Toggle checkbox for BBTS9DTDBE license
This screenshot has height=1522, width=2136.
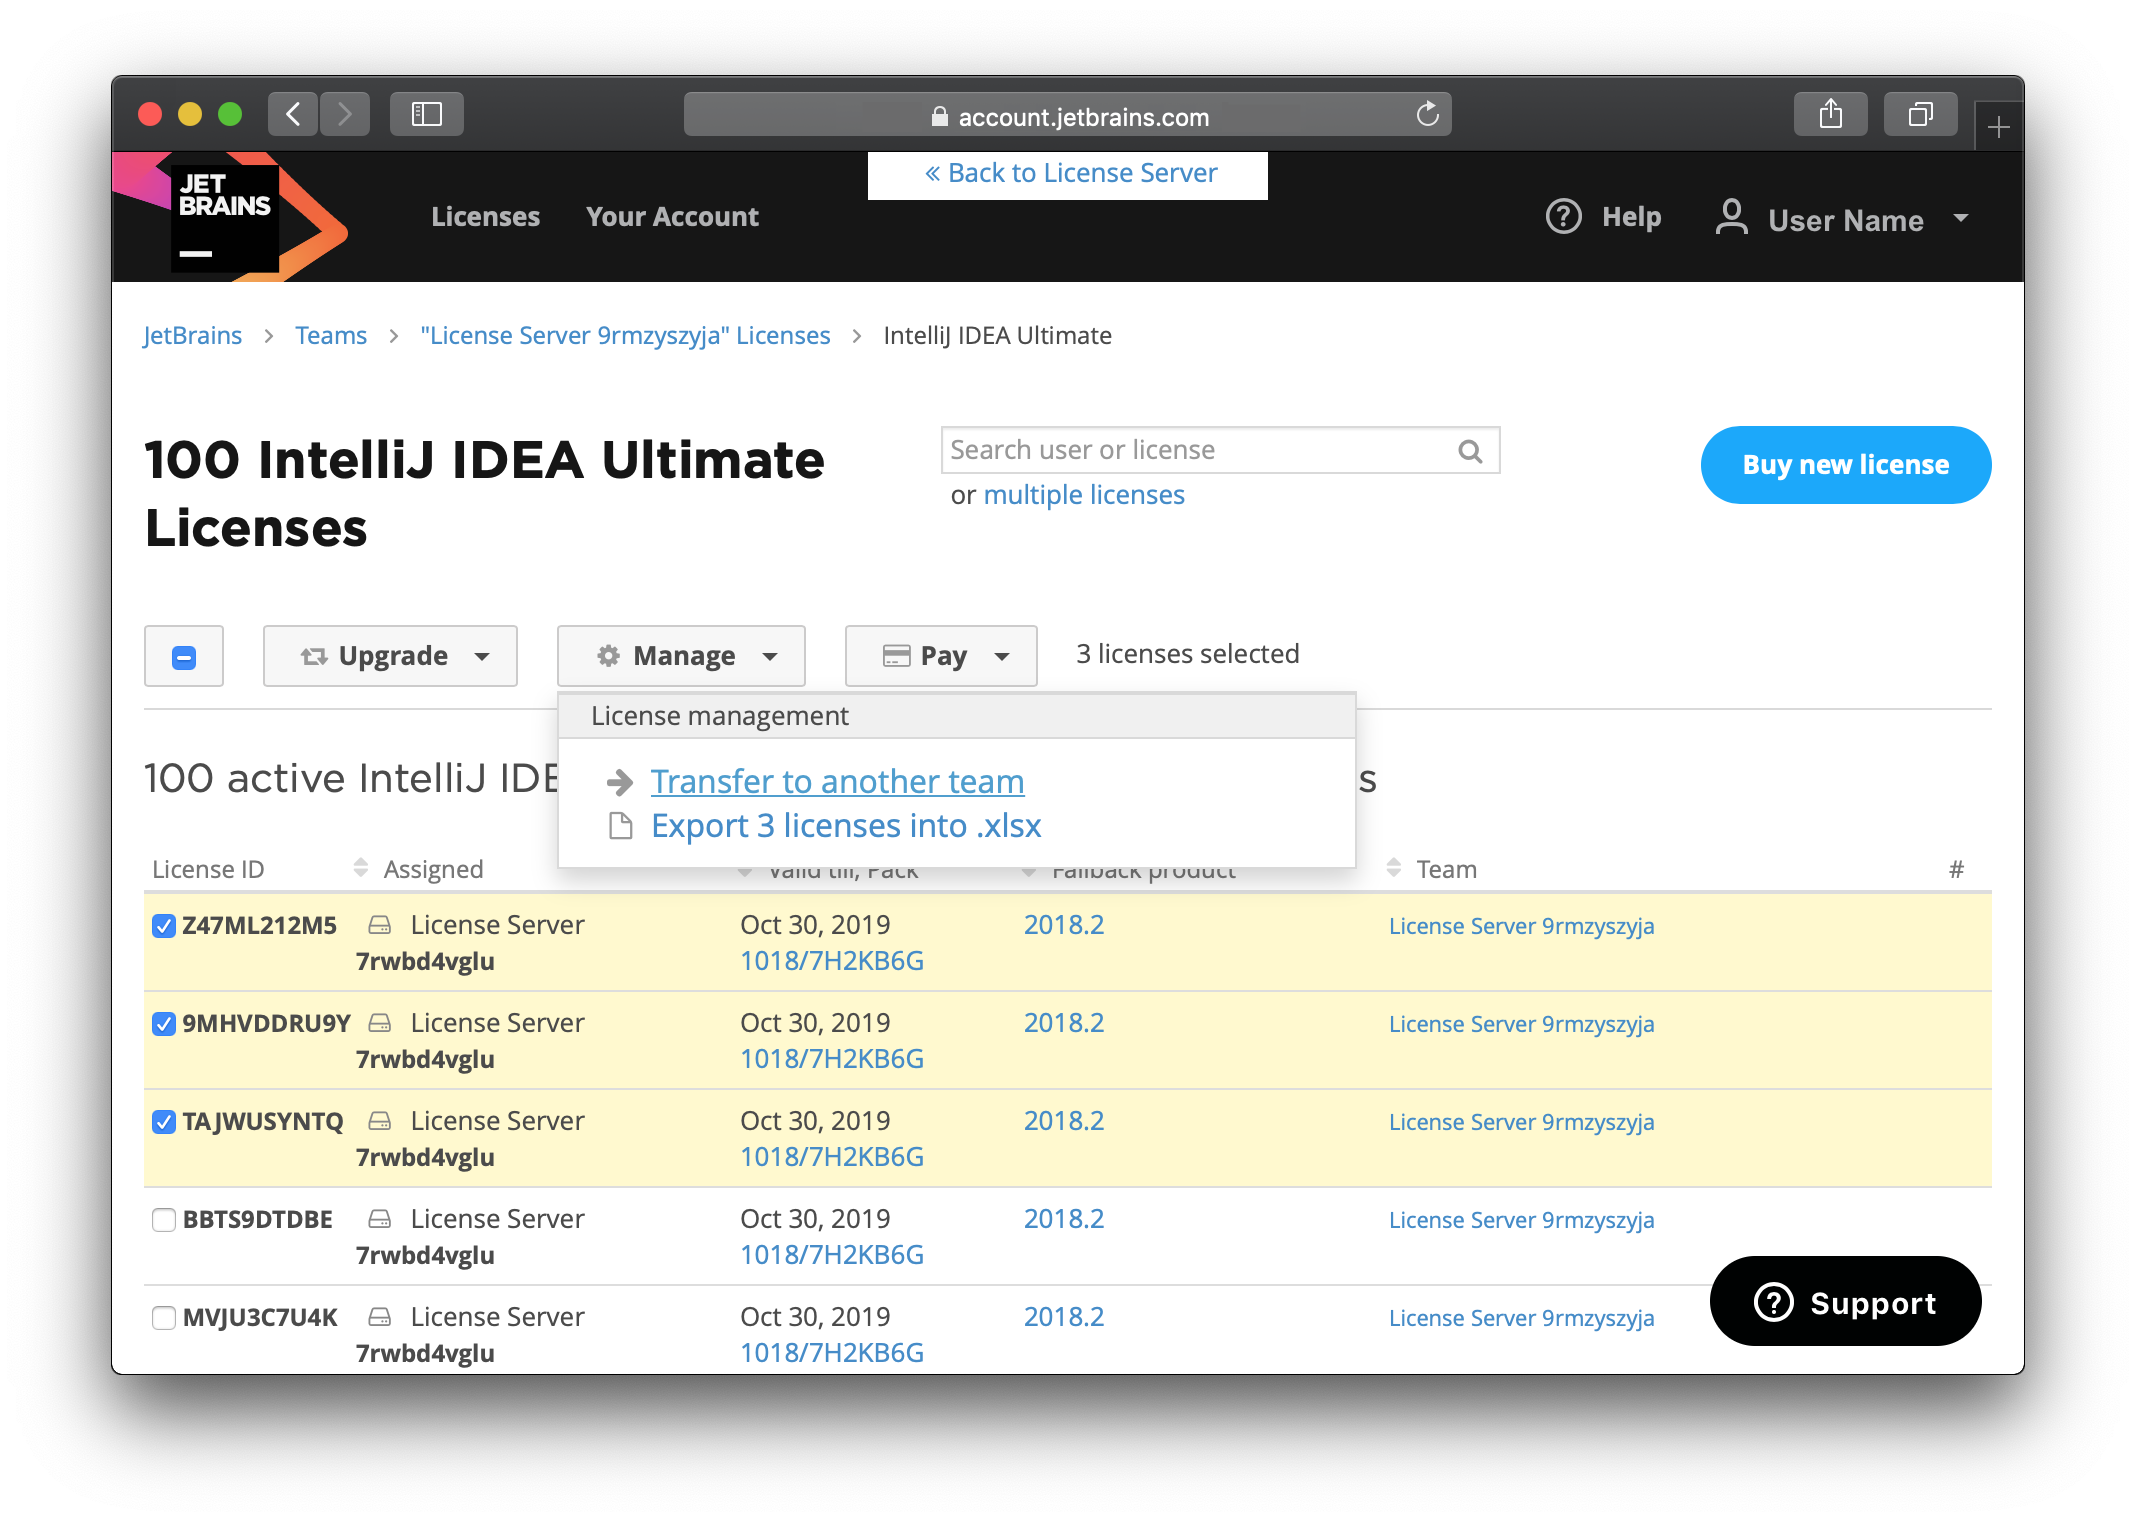coord(163,1219)
